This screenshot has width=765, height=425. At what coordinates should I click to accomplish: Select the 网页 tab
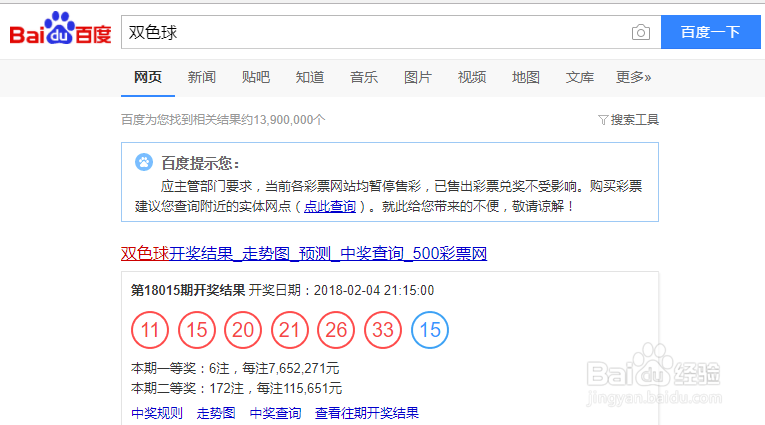point(148,77)
